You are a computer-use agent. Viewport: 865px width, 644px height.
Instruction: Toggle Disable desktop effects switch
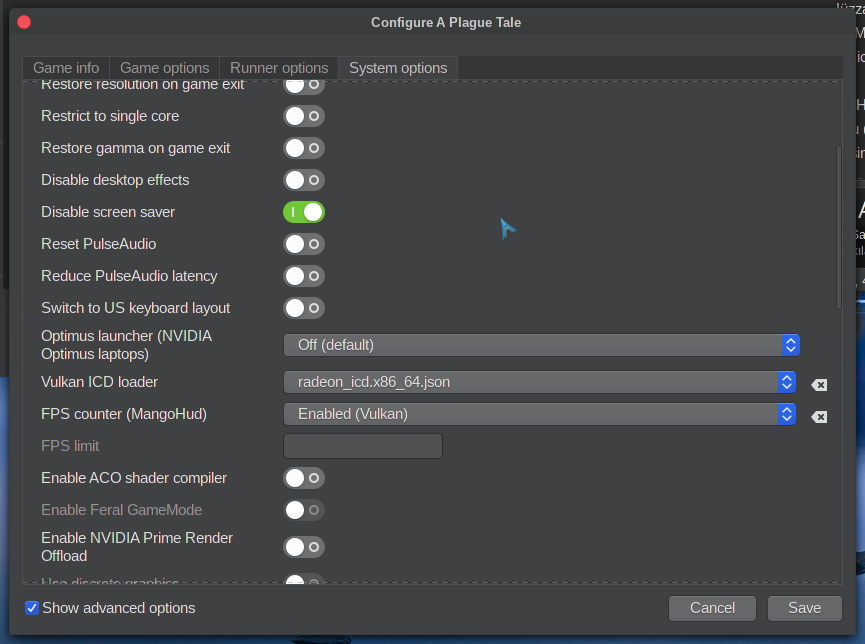(304, 180)
